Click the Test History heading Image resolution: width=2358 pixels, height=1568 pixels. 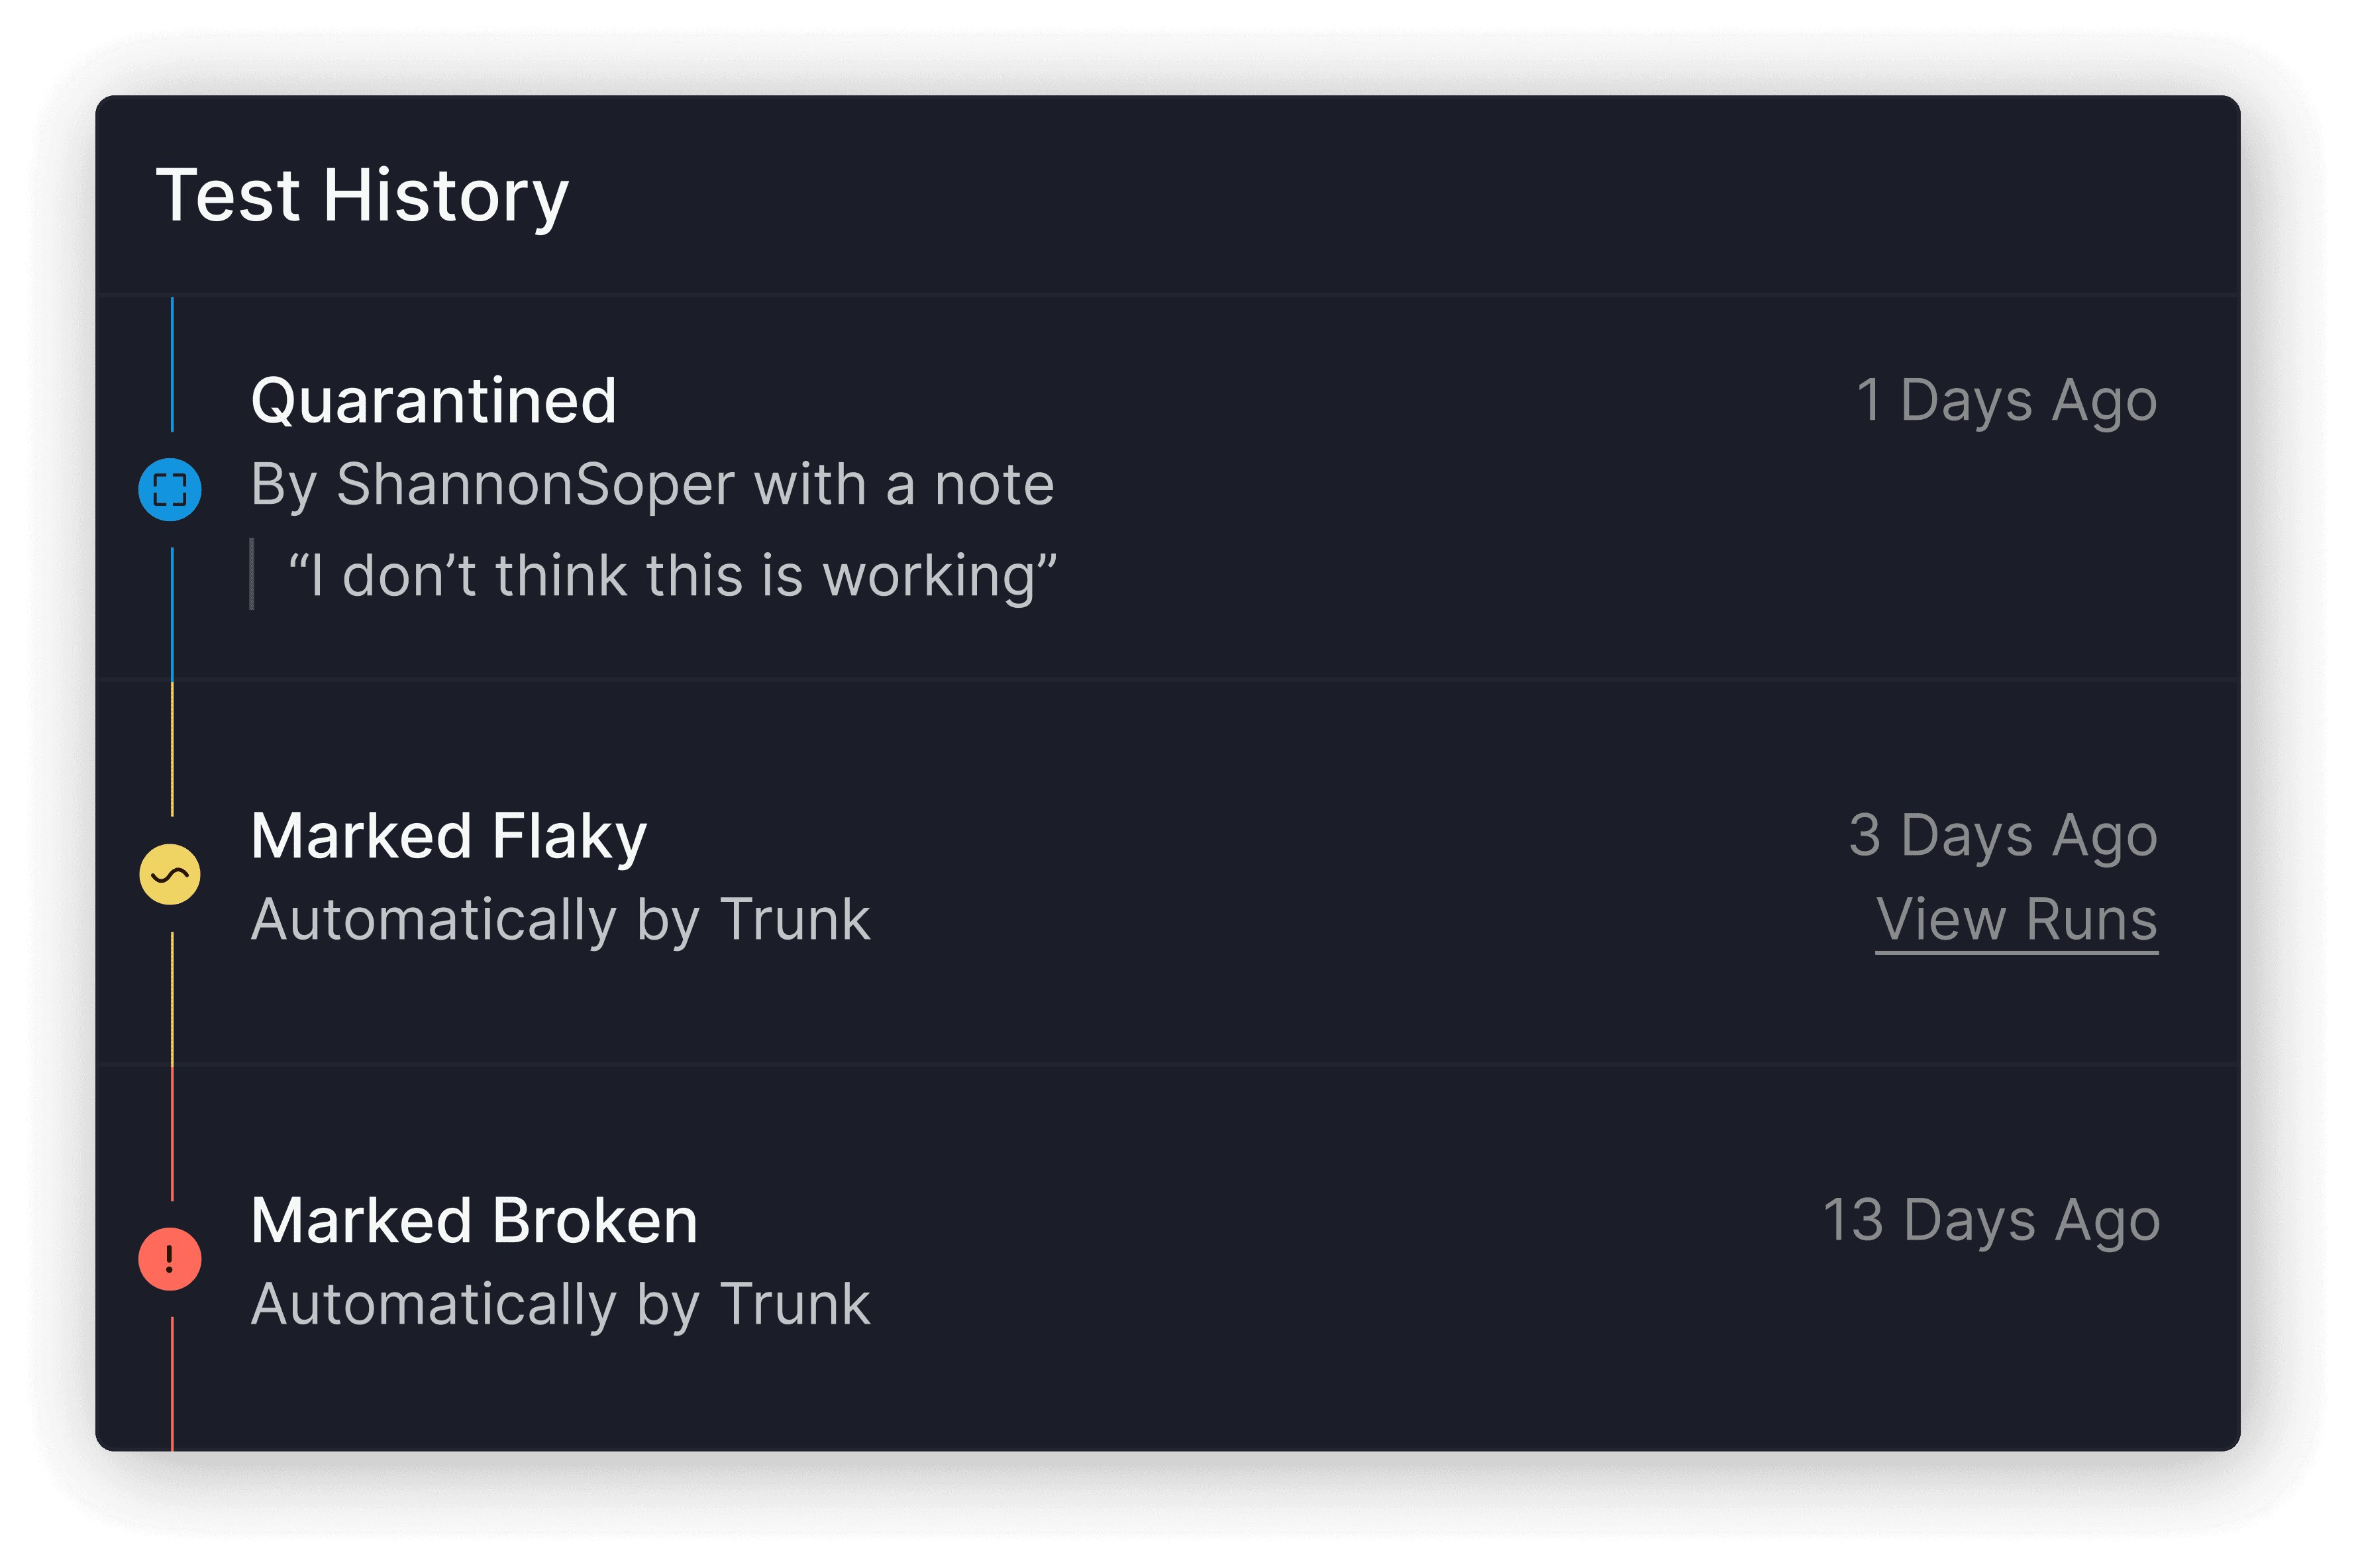click(x=362, y=196)
